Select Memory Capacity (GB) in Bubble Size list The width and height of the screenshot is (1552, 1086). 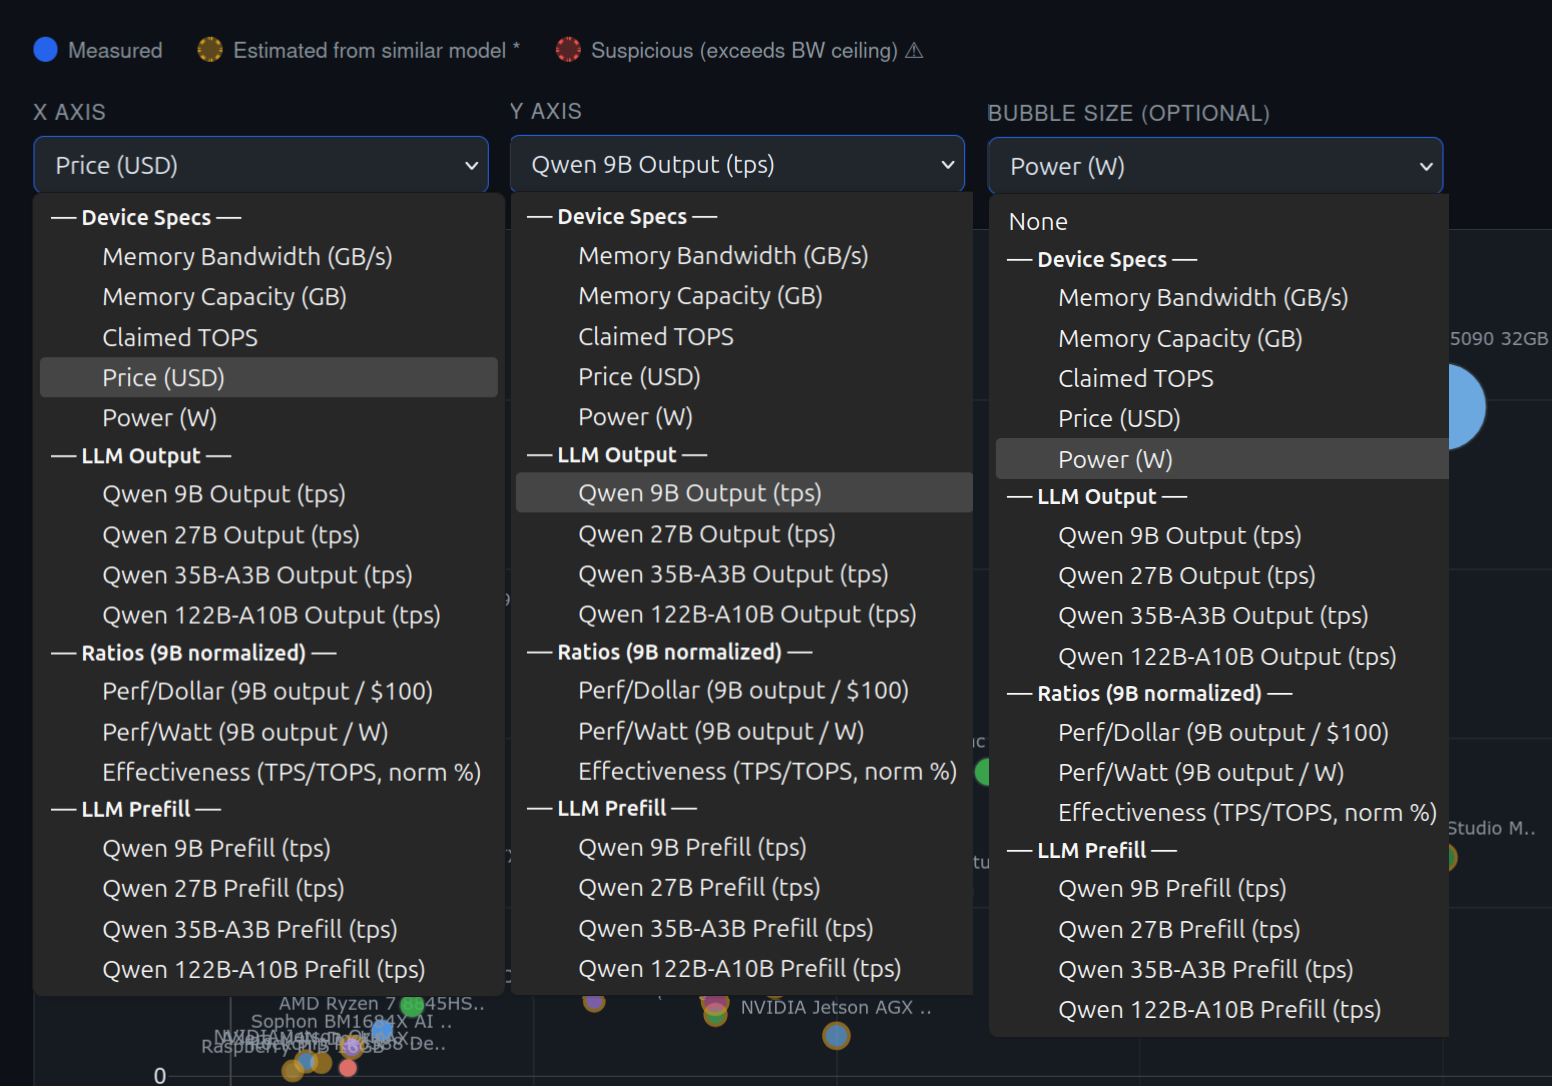coord(1180,339)
